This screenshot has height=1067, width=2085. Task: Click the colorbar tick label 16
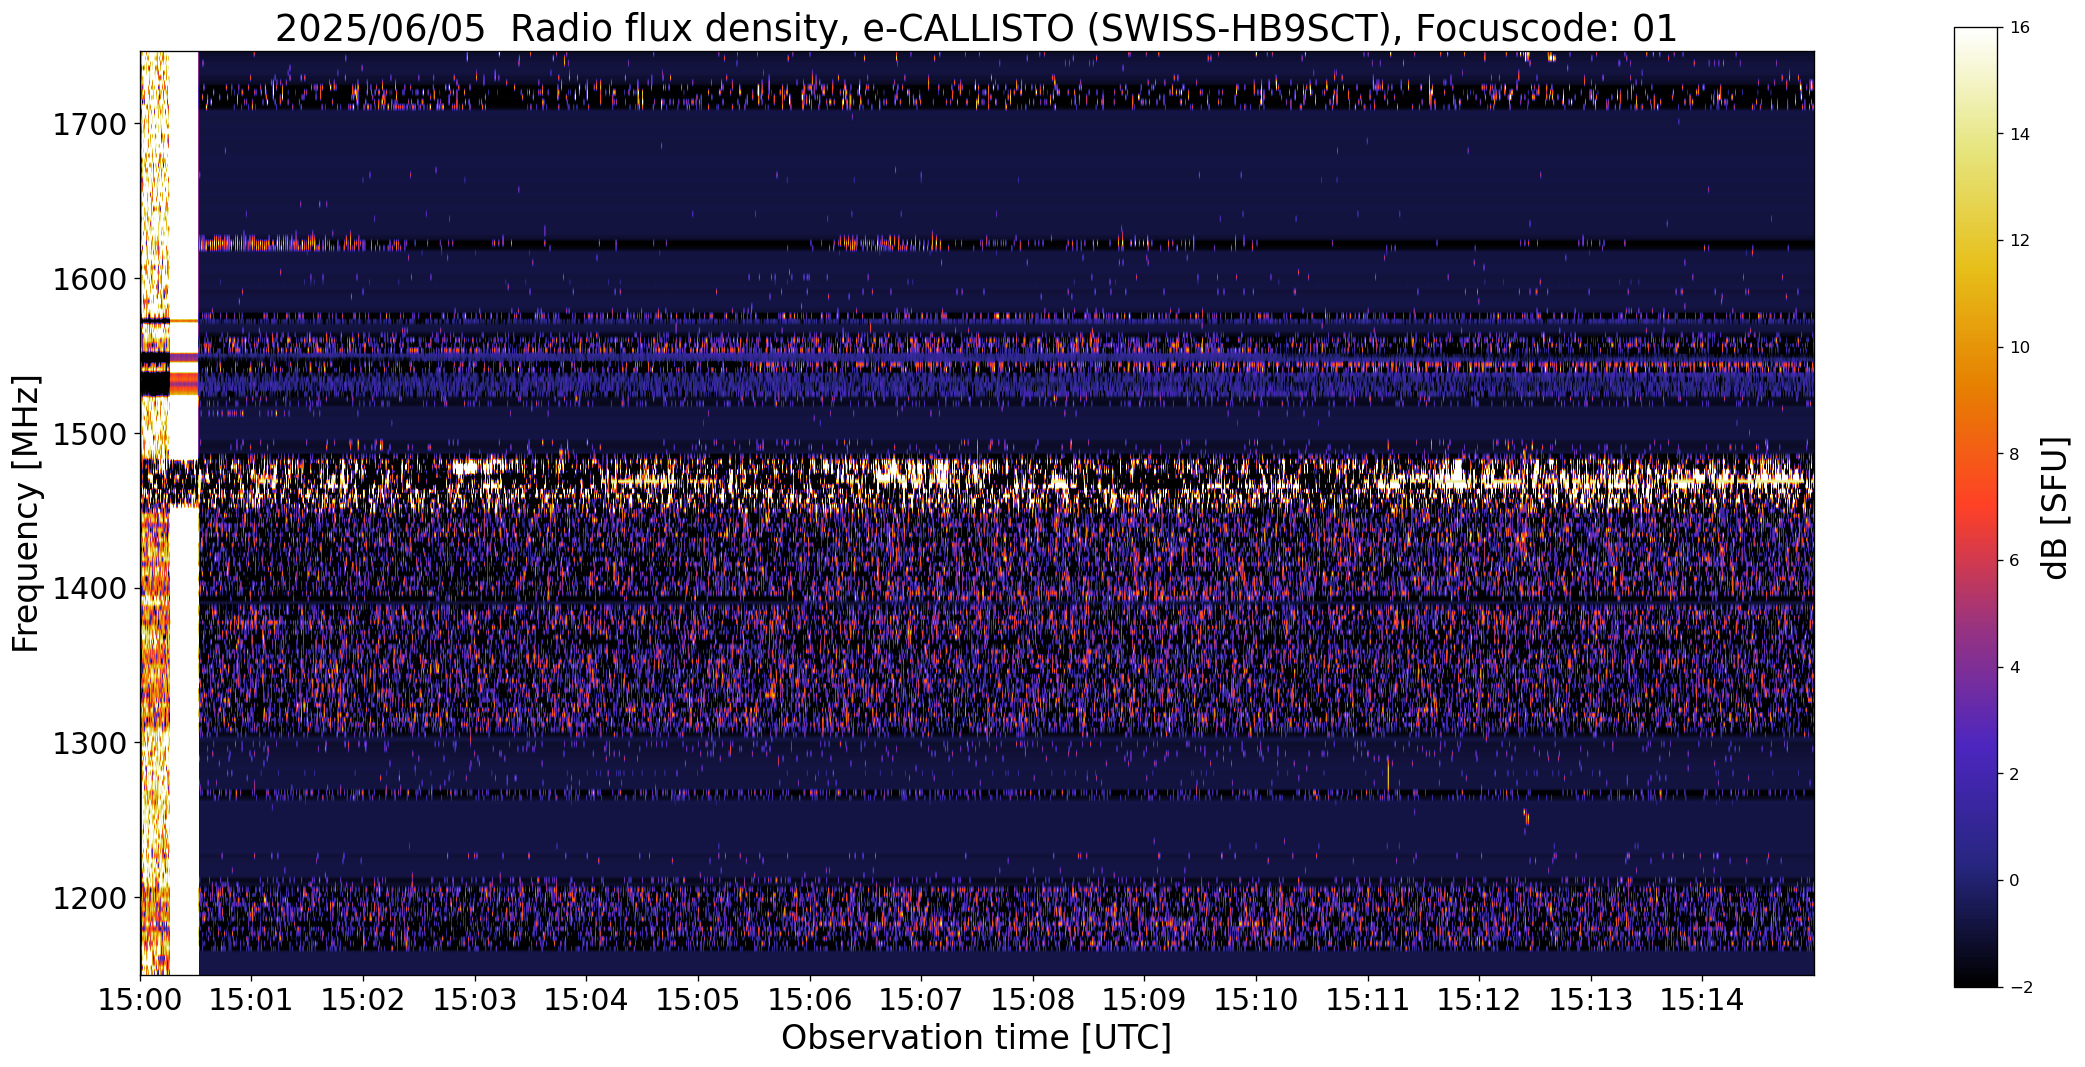[x=2020, y=28]
